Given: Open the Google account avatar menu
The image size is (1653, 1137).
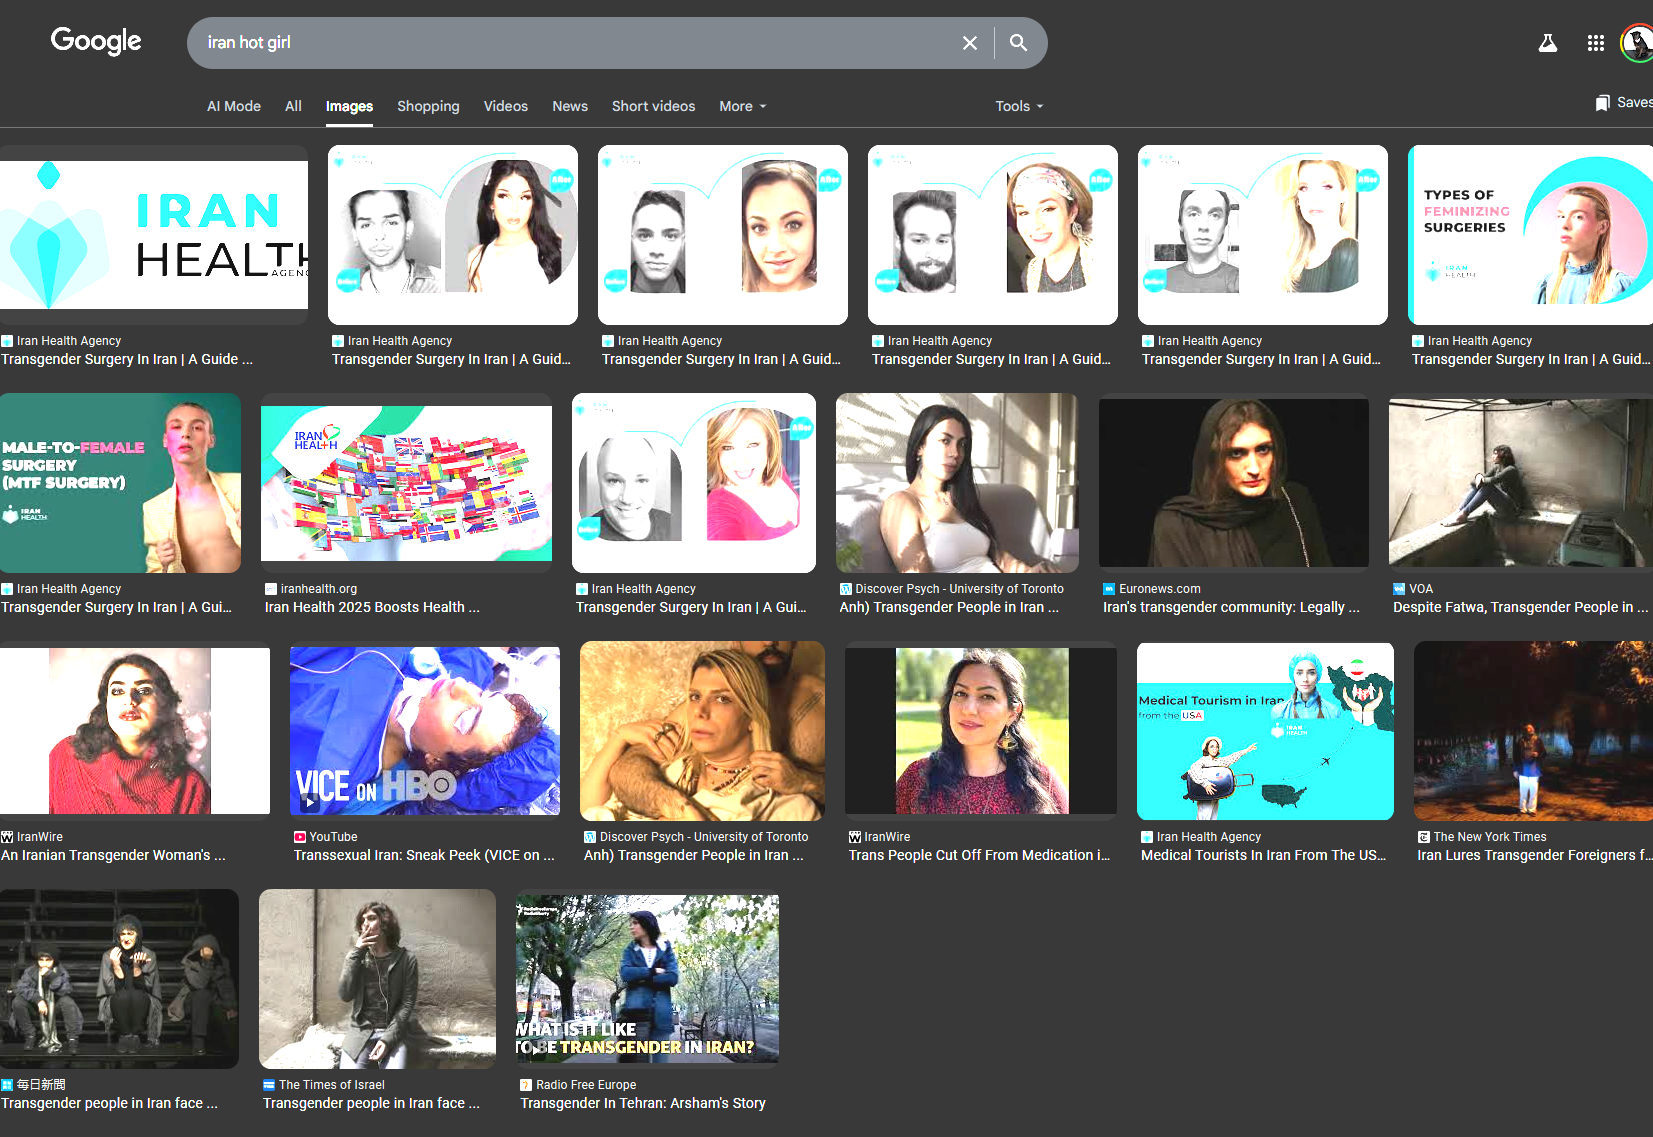Looking at the screenshot, I should pyautogui.click(x=1637, y=43).
